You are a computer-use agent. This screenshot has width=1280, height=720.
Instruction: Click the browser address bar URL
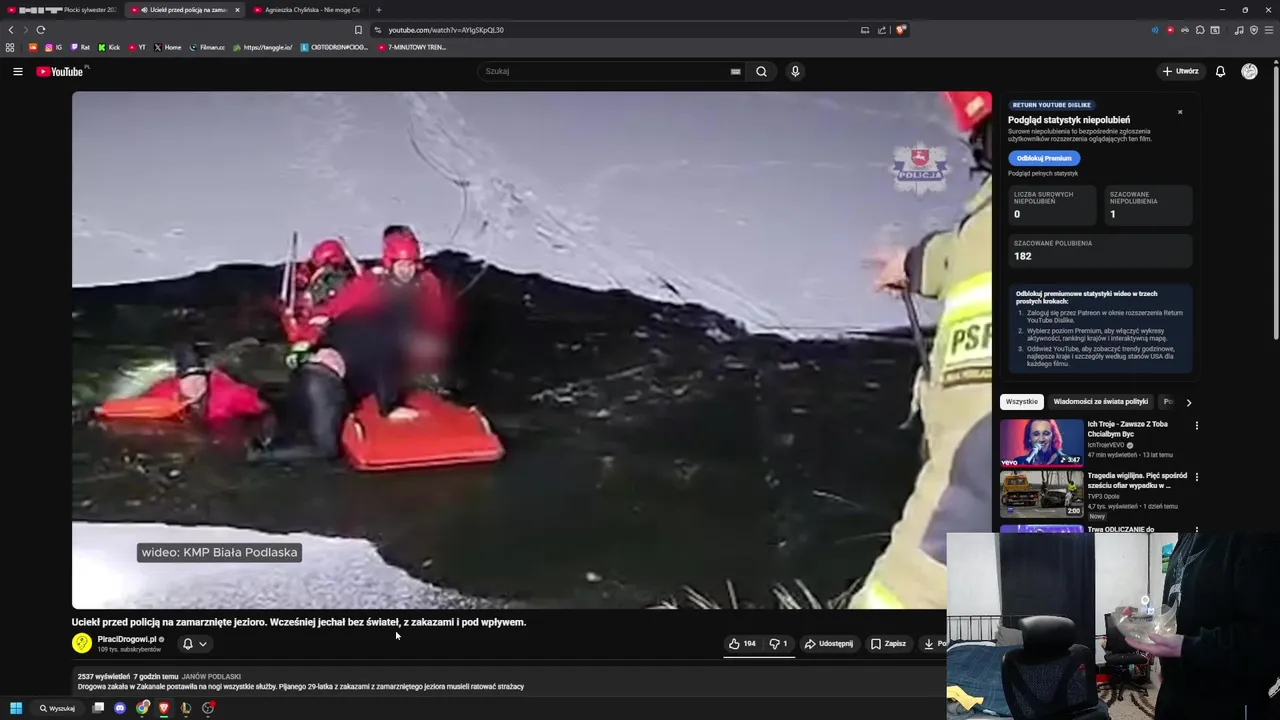446,30
